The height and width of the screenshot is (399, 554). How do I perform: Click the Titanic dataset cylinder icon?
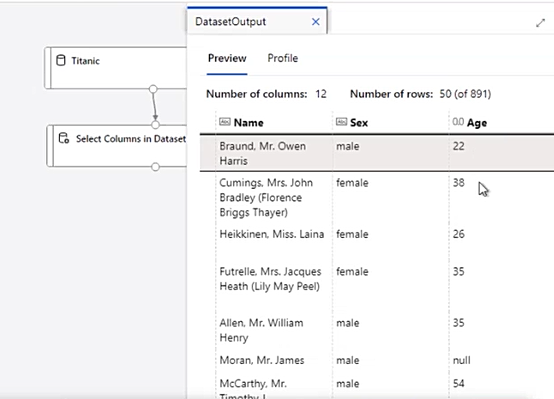tap(61, 60)
